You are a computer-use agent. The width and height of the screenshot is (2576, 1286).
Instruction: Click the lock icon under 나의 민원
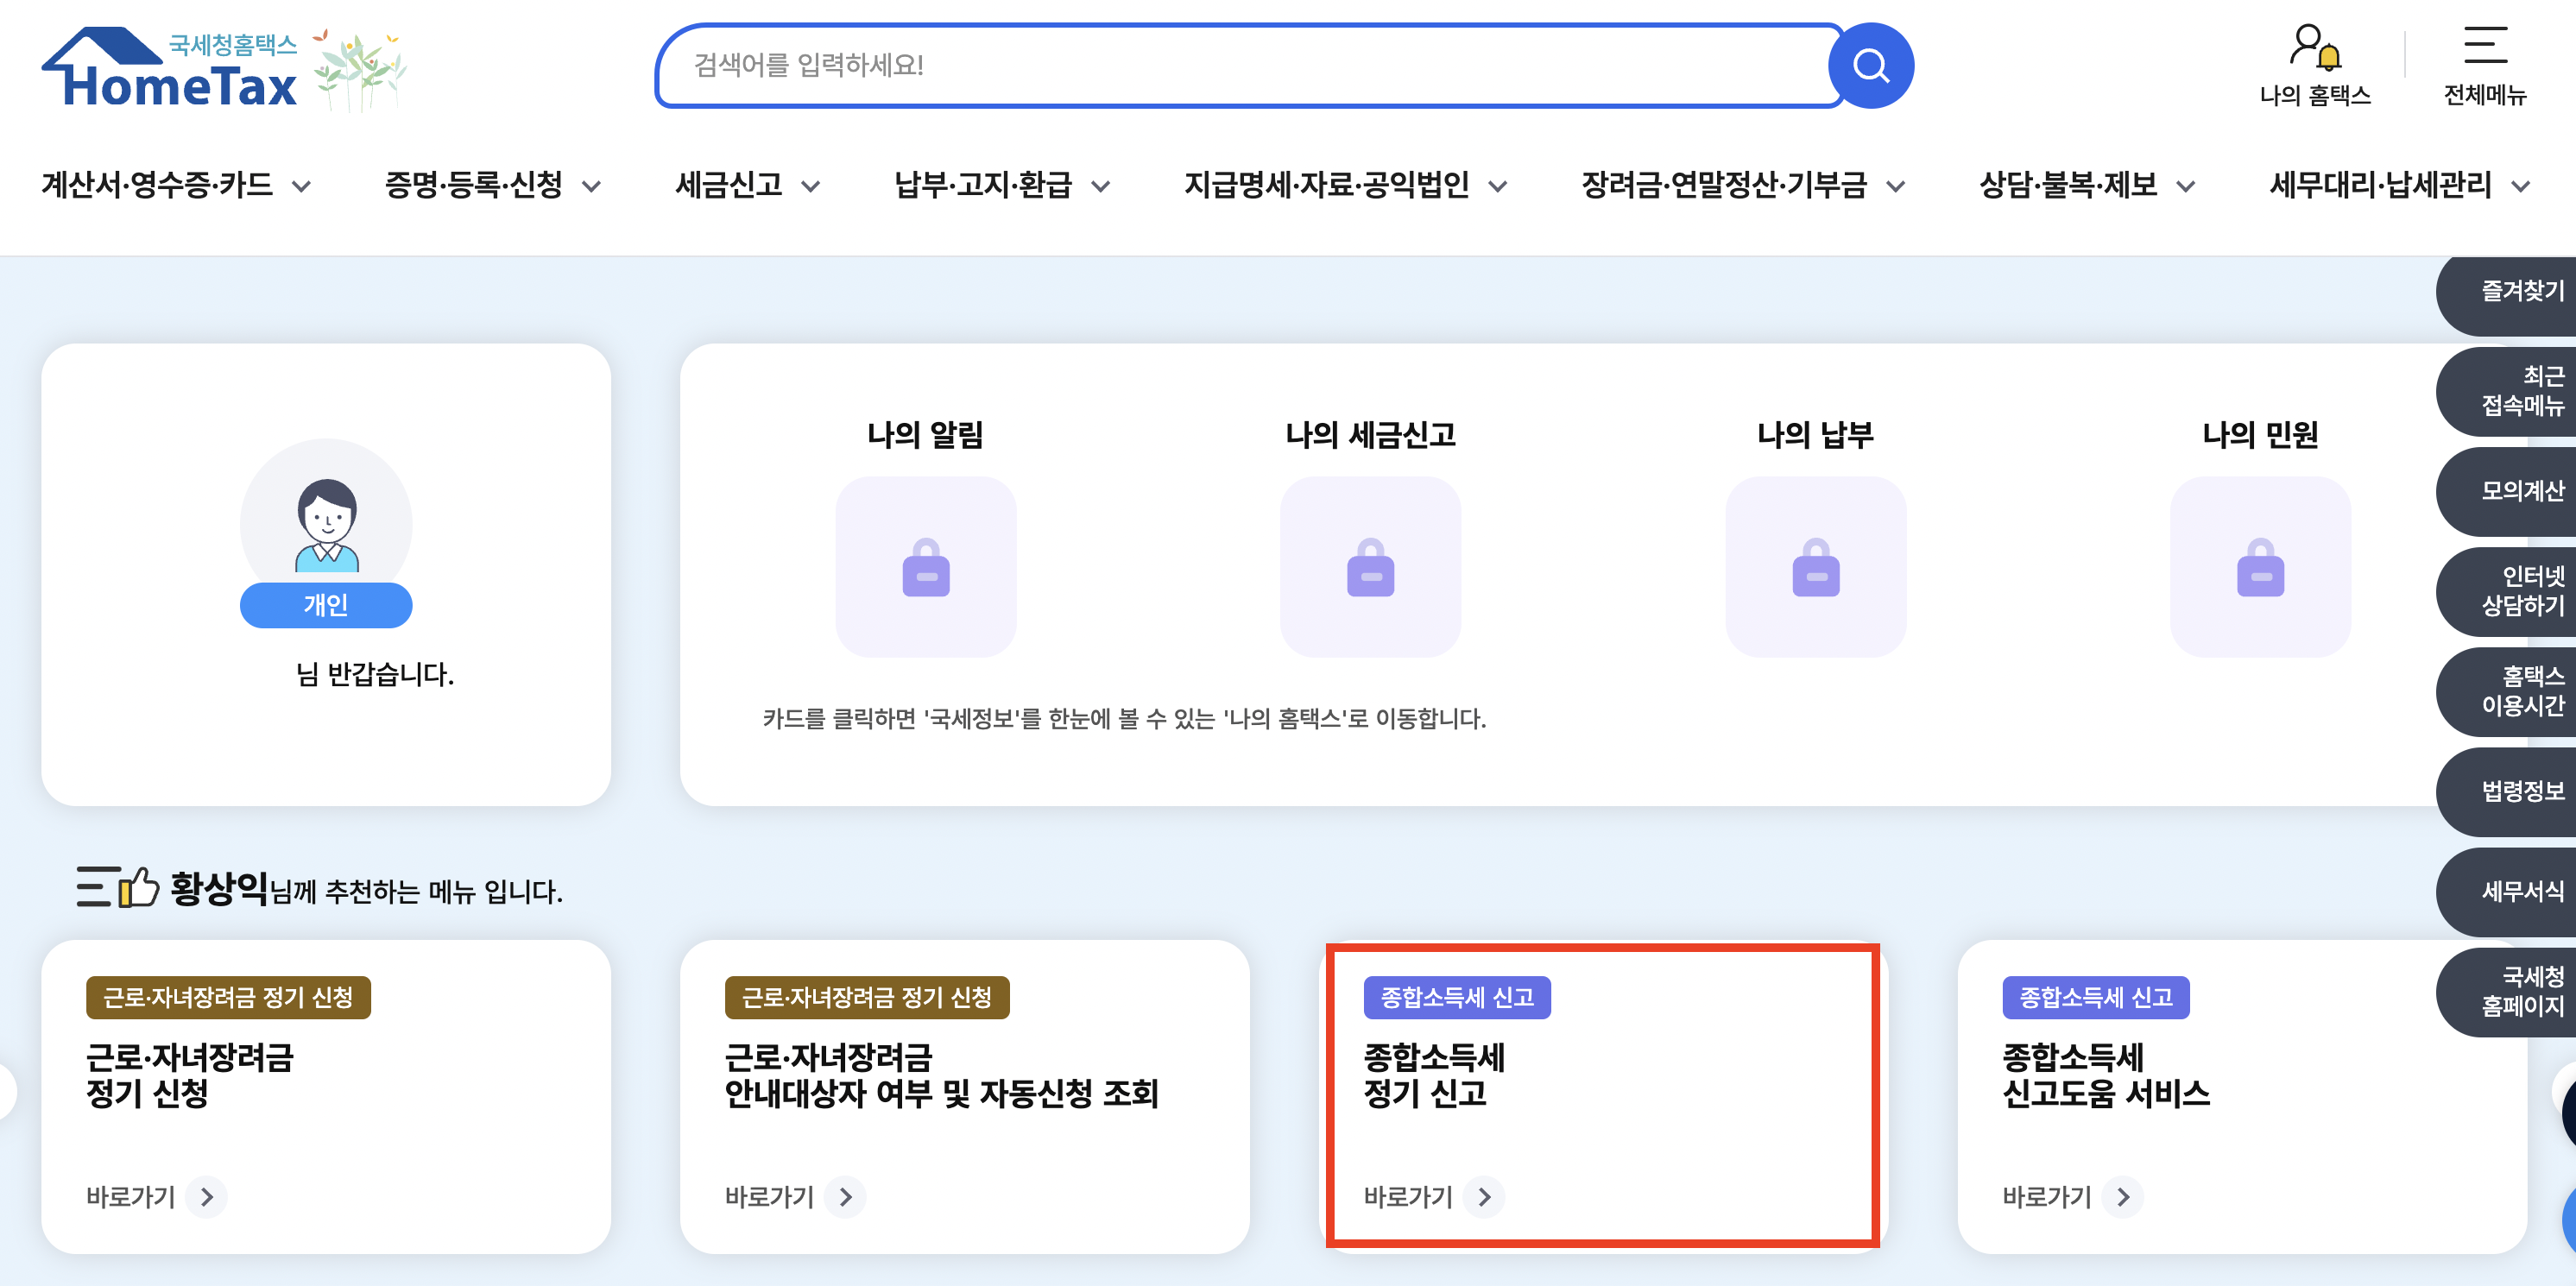2261,568
